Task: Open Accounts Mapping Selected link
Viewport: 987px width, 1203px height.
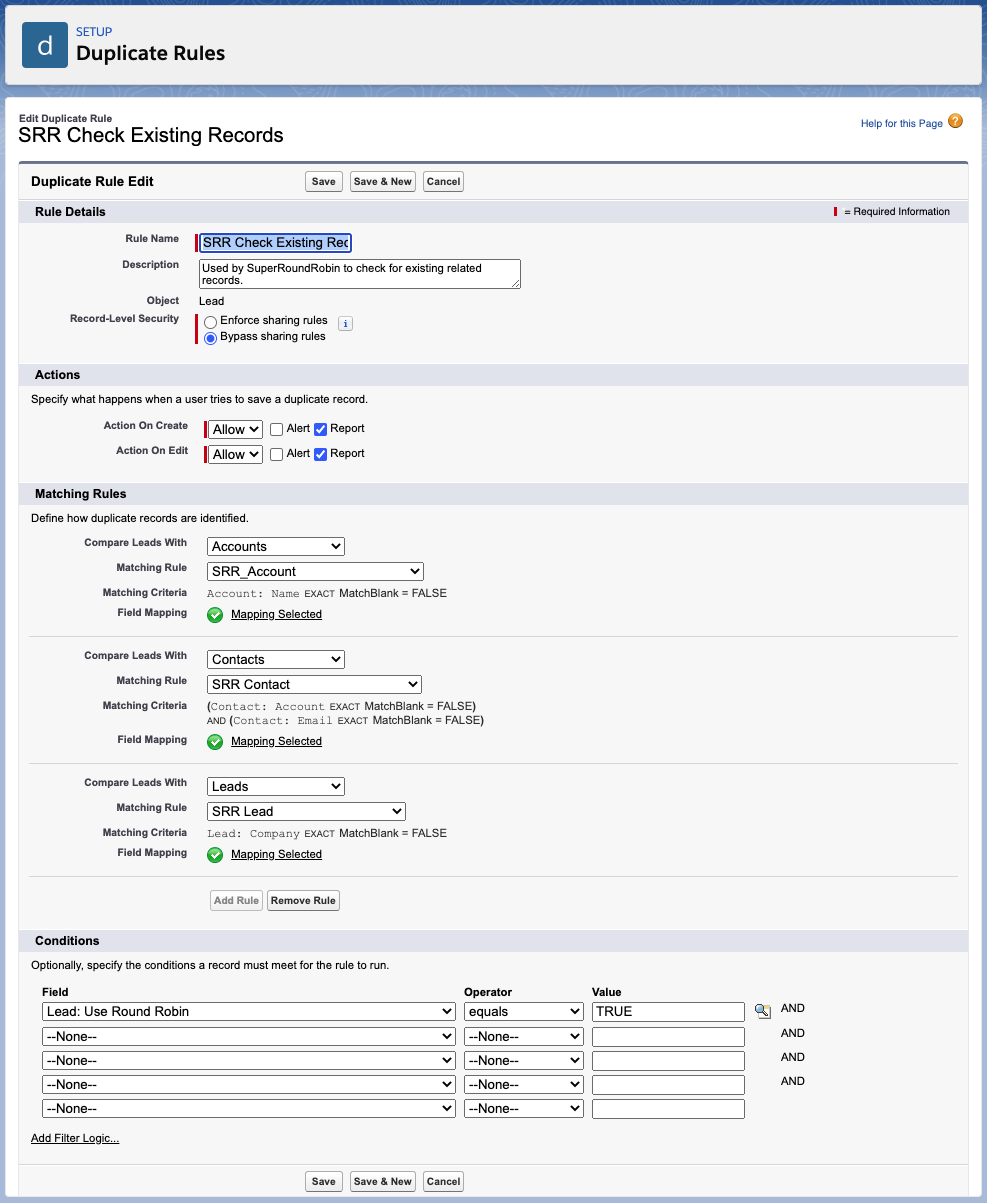Action: point(276,614)
